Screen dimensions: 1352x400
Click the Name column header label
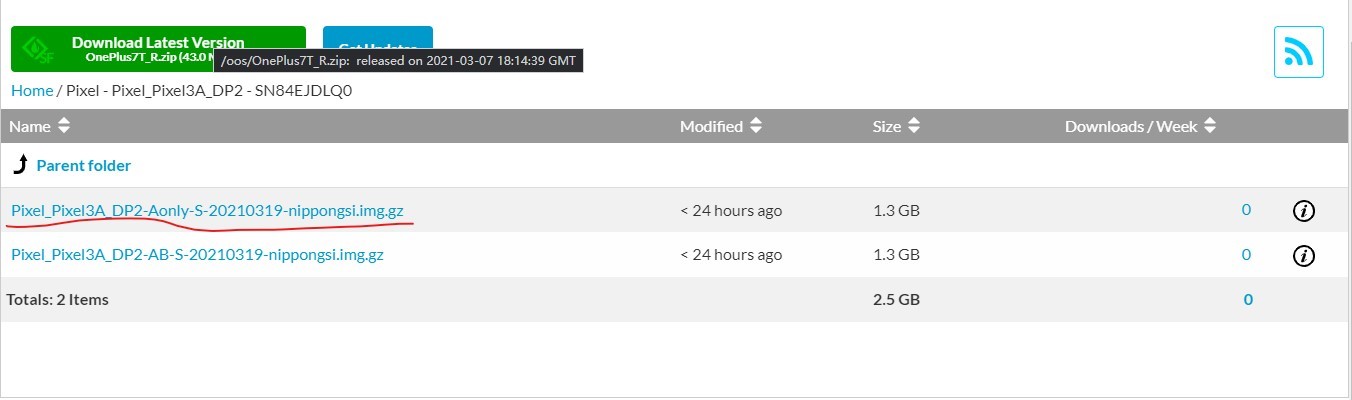(x=30, y=127)
